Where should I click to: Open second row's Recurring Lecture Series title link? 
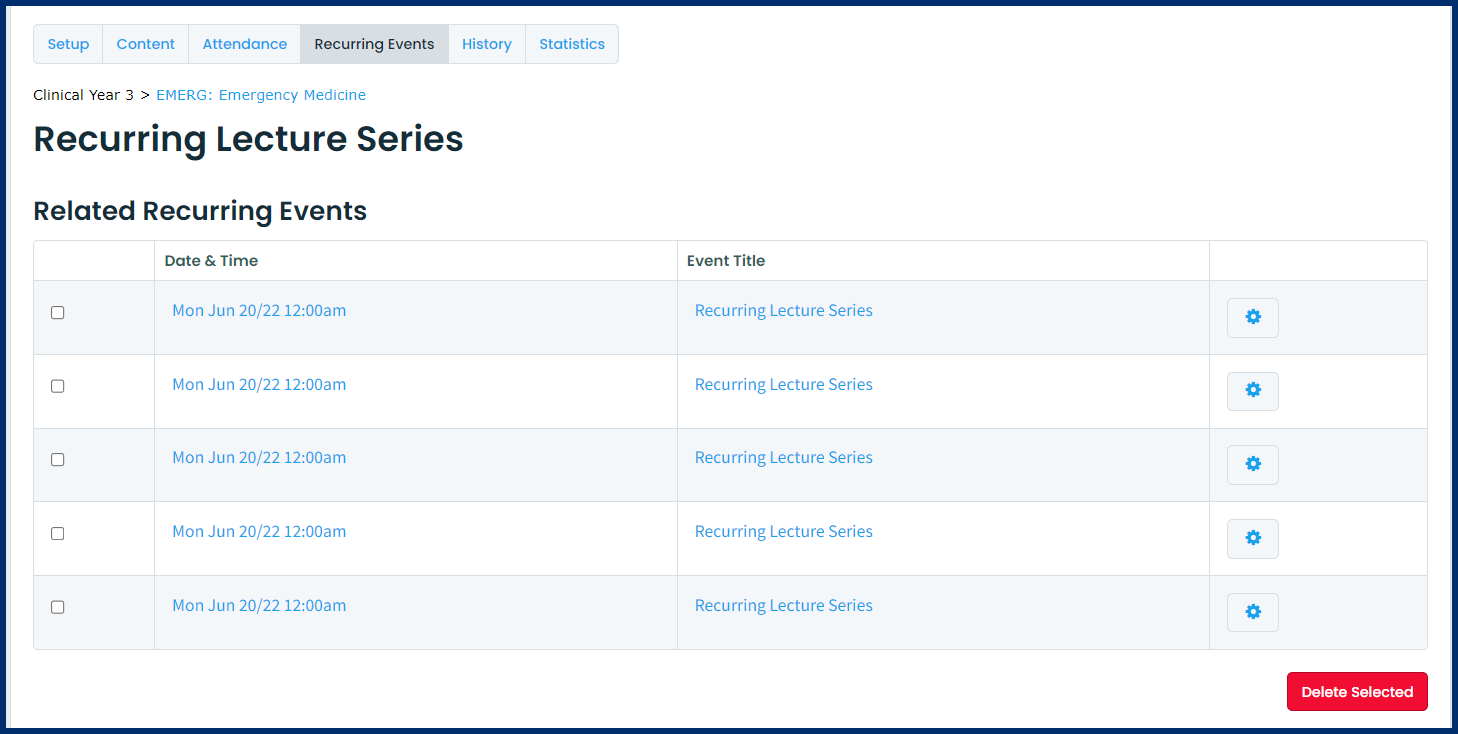[x=783, y=384]
